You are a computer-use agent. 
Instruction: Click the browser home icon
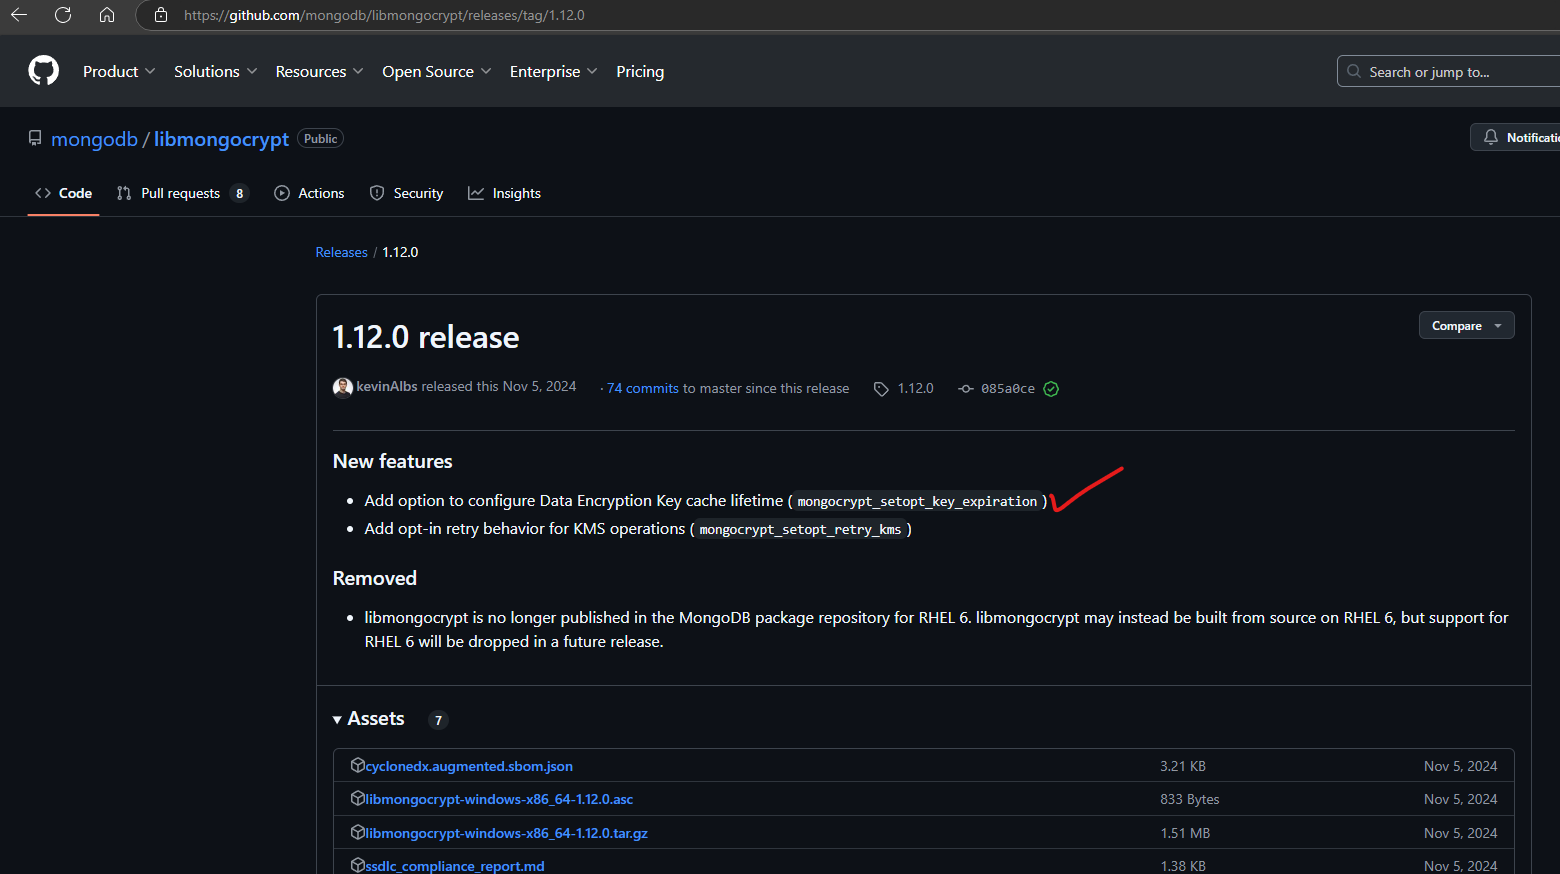tap(107, 15)
